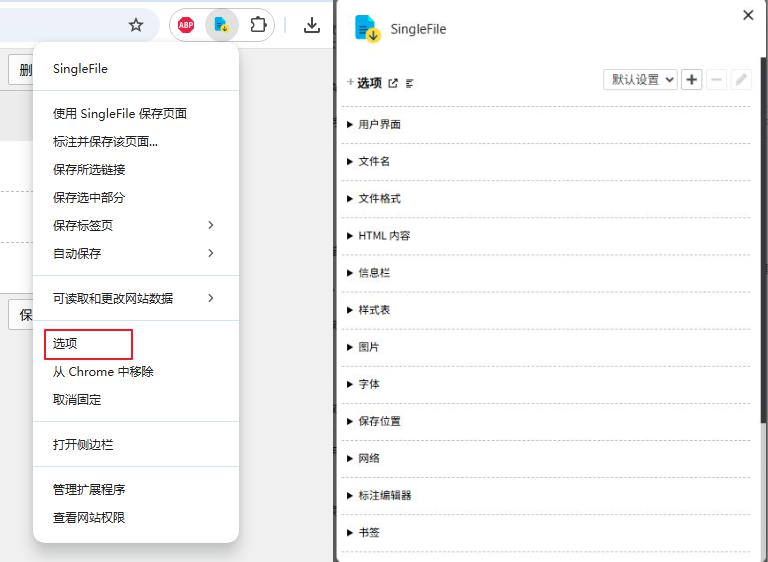The height and width of the screenshot is (562, 768).
Task: Expand the 字体 section
Action: click(x=546, y=385)
